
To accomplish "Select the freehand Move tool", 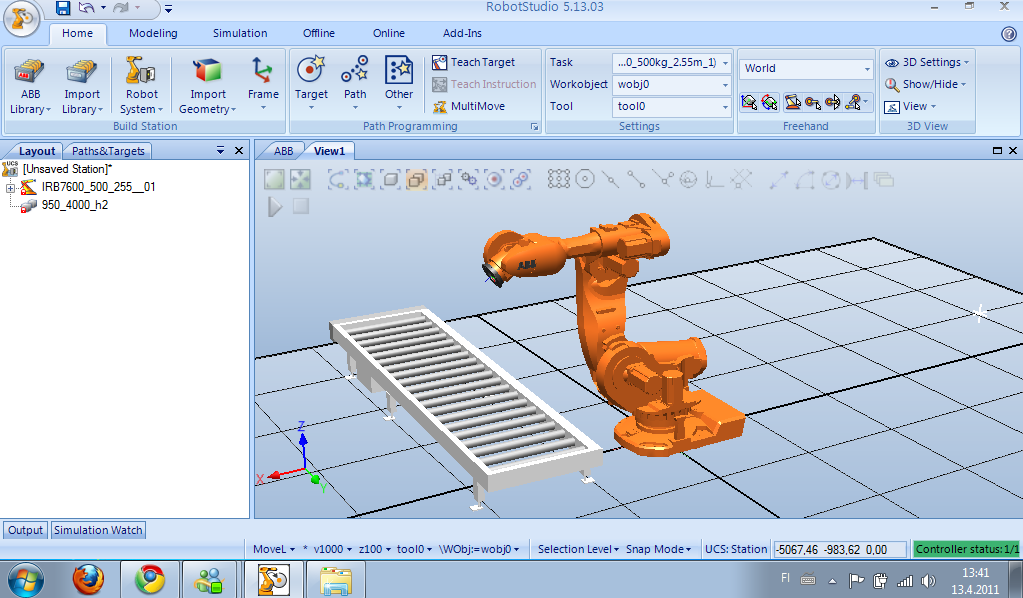I will pos(749,102).
